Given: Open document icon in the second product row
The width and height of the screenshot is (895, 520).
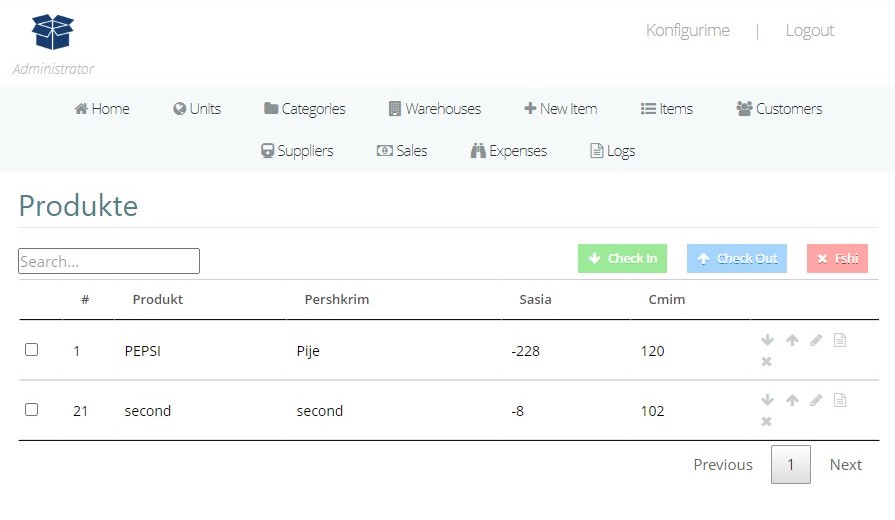Looking at the screenshot, I should 840,400.
